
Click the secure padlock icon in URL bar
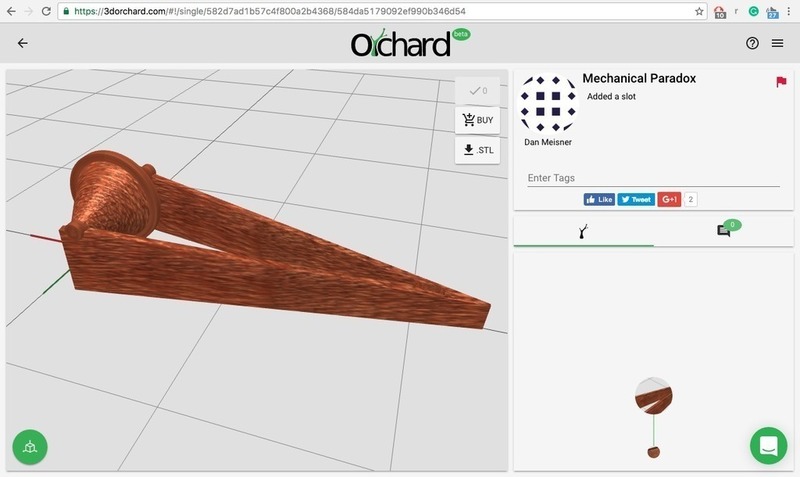66,11
